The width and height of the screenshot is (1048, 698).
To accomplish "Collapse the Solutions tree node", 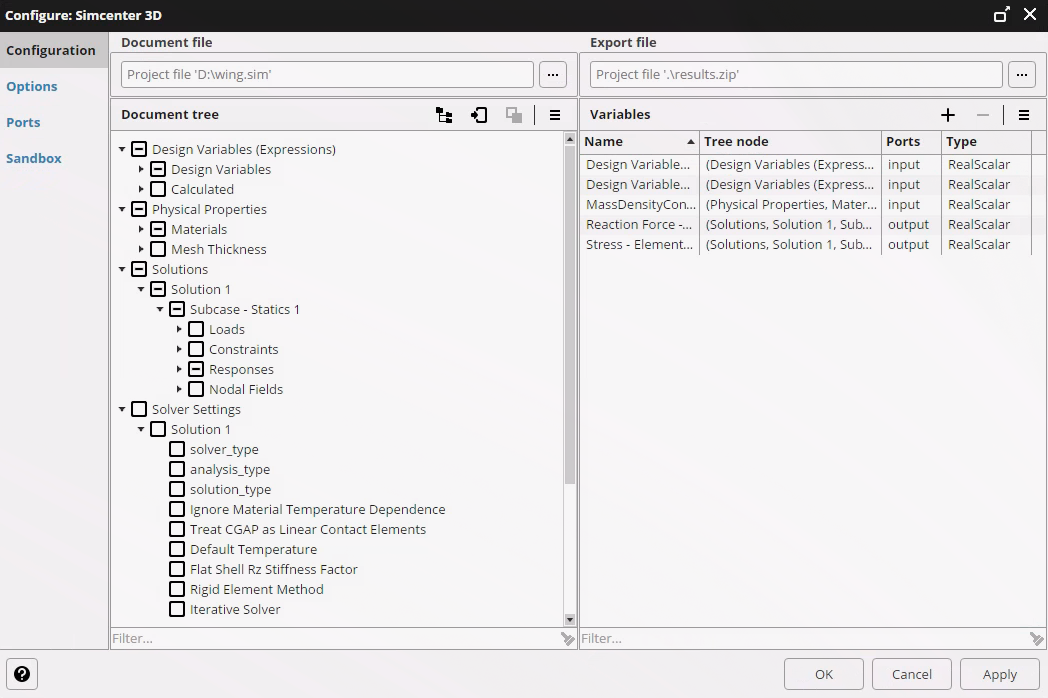I will (x=122, y=269).
